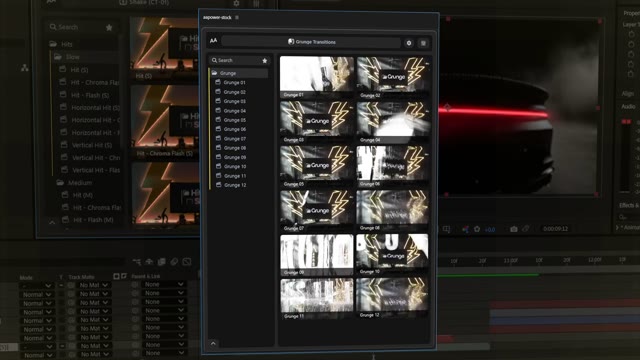Click the Parent & Link column header
Screen dimensions: 640x360
click(146, 276)
